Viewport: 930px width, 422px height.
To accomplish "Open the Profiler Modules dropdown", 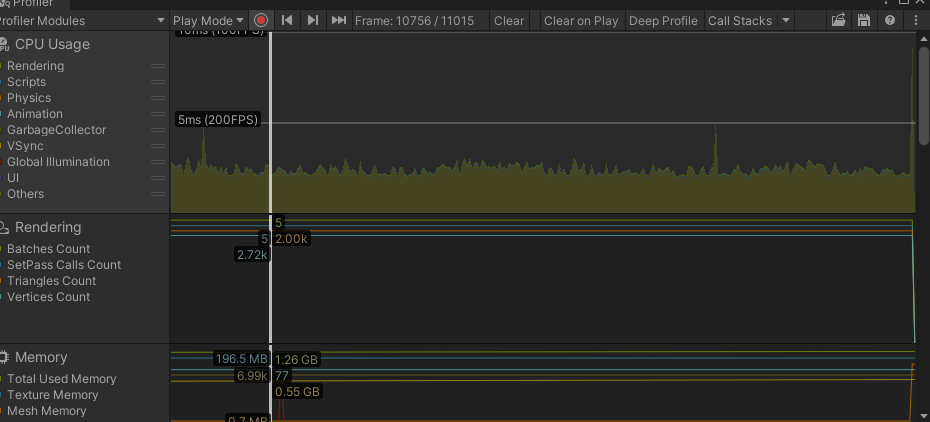I will click(82, 20).
